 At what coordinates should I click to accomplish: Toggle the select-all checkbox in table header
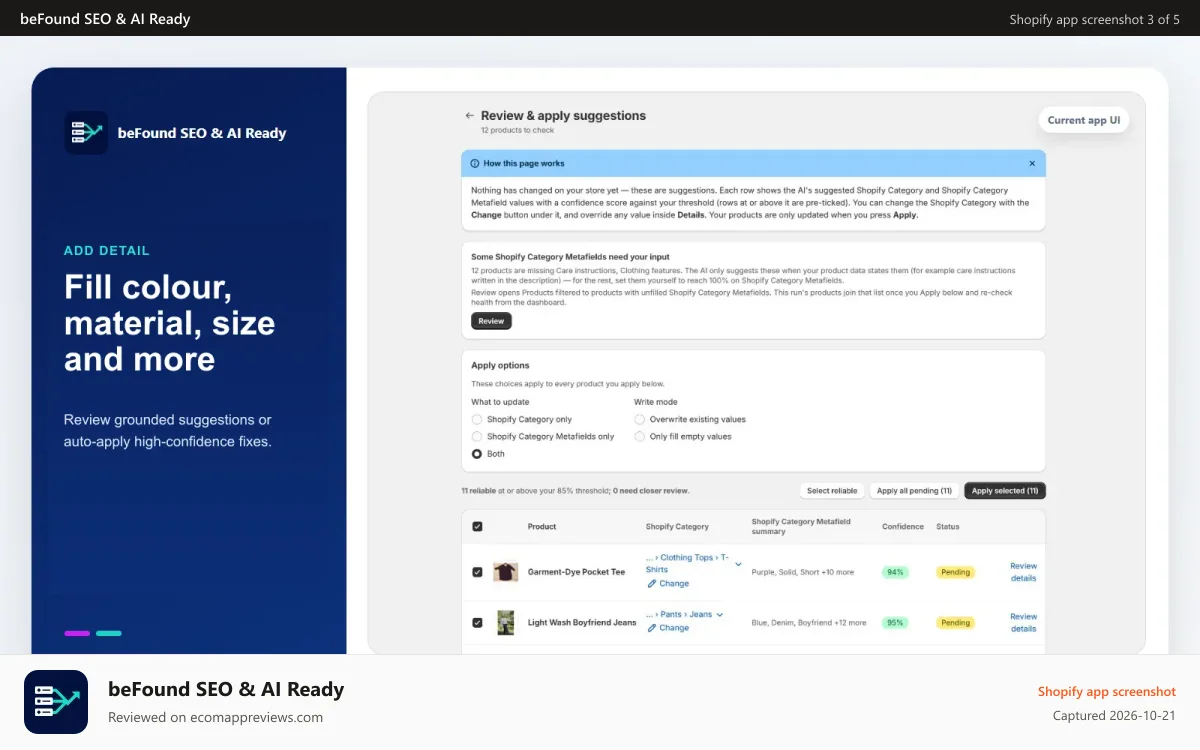(477, 526)
